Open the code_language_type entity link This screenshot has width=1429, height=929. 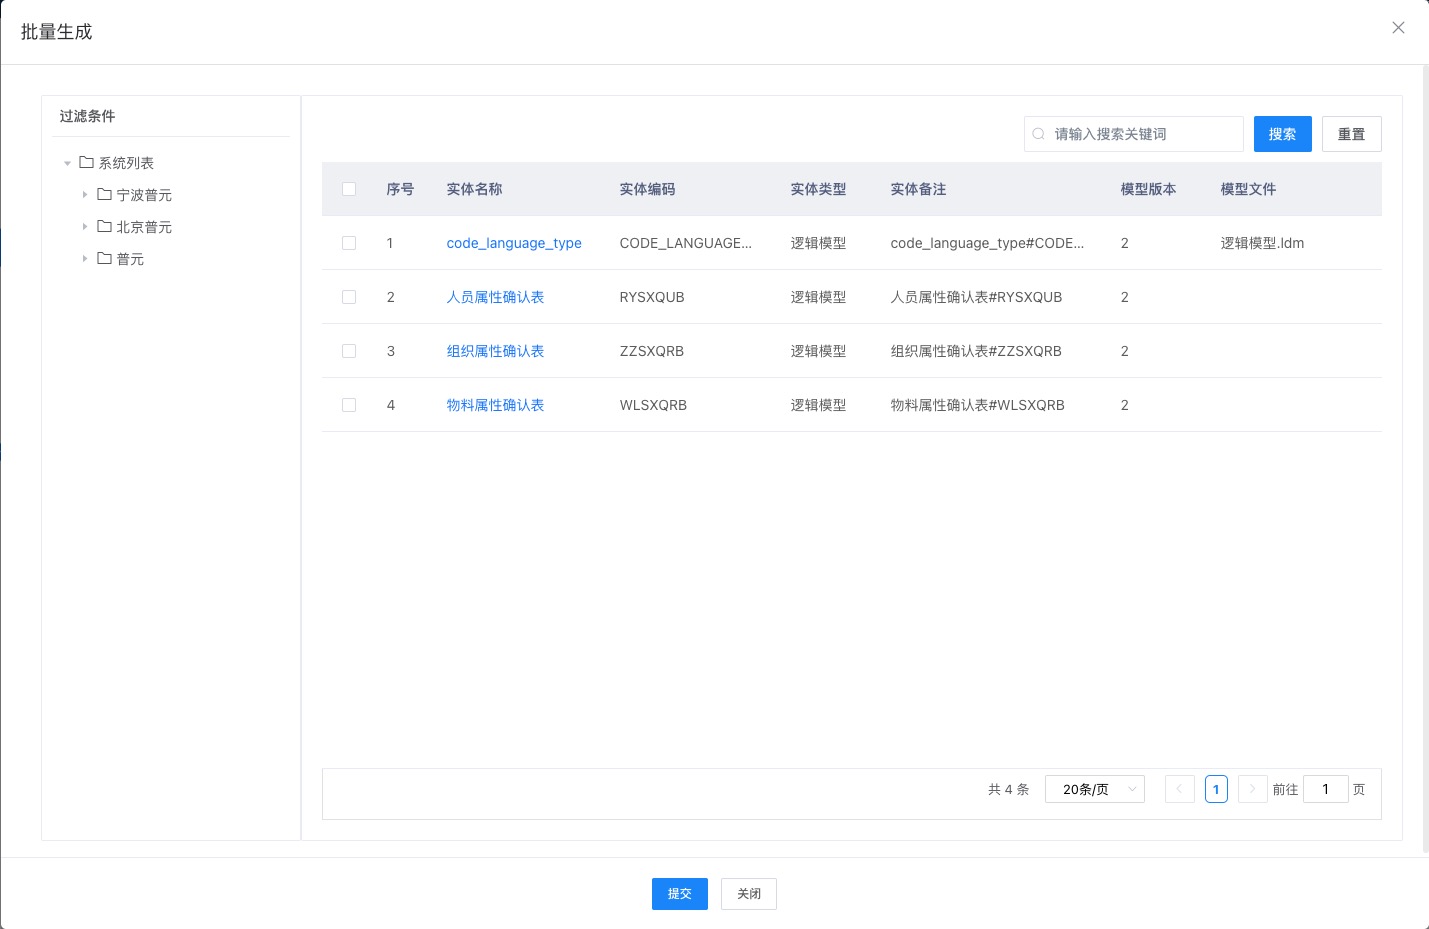pos(513,243)
